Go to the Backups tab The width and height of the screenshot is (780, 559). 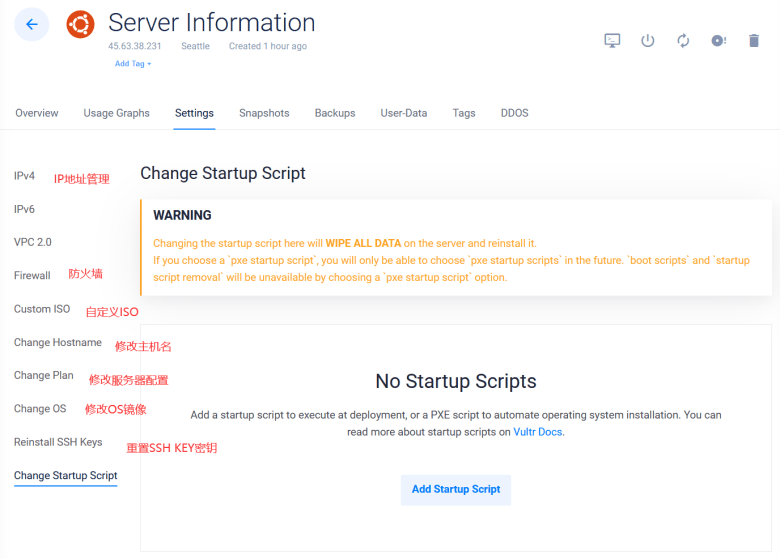point(335,113)
